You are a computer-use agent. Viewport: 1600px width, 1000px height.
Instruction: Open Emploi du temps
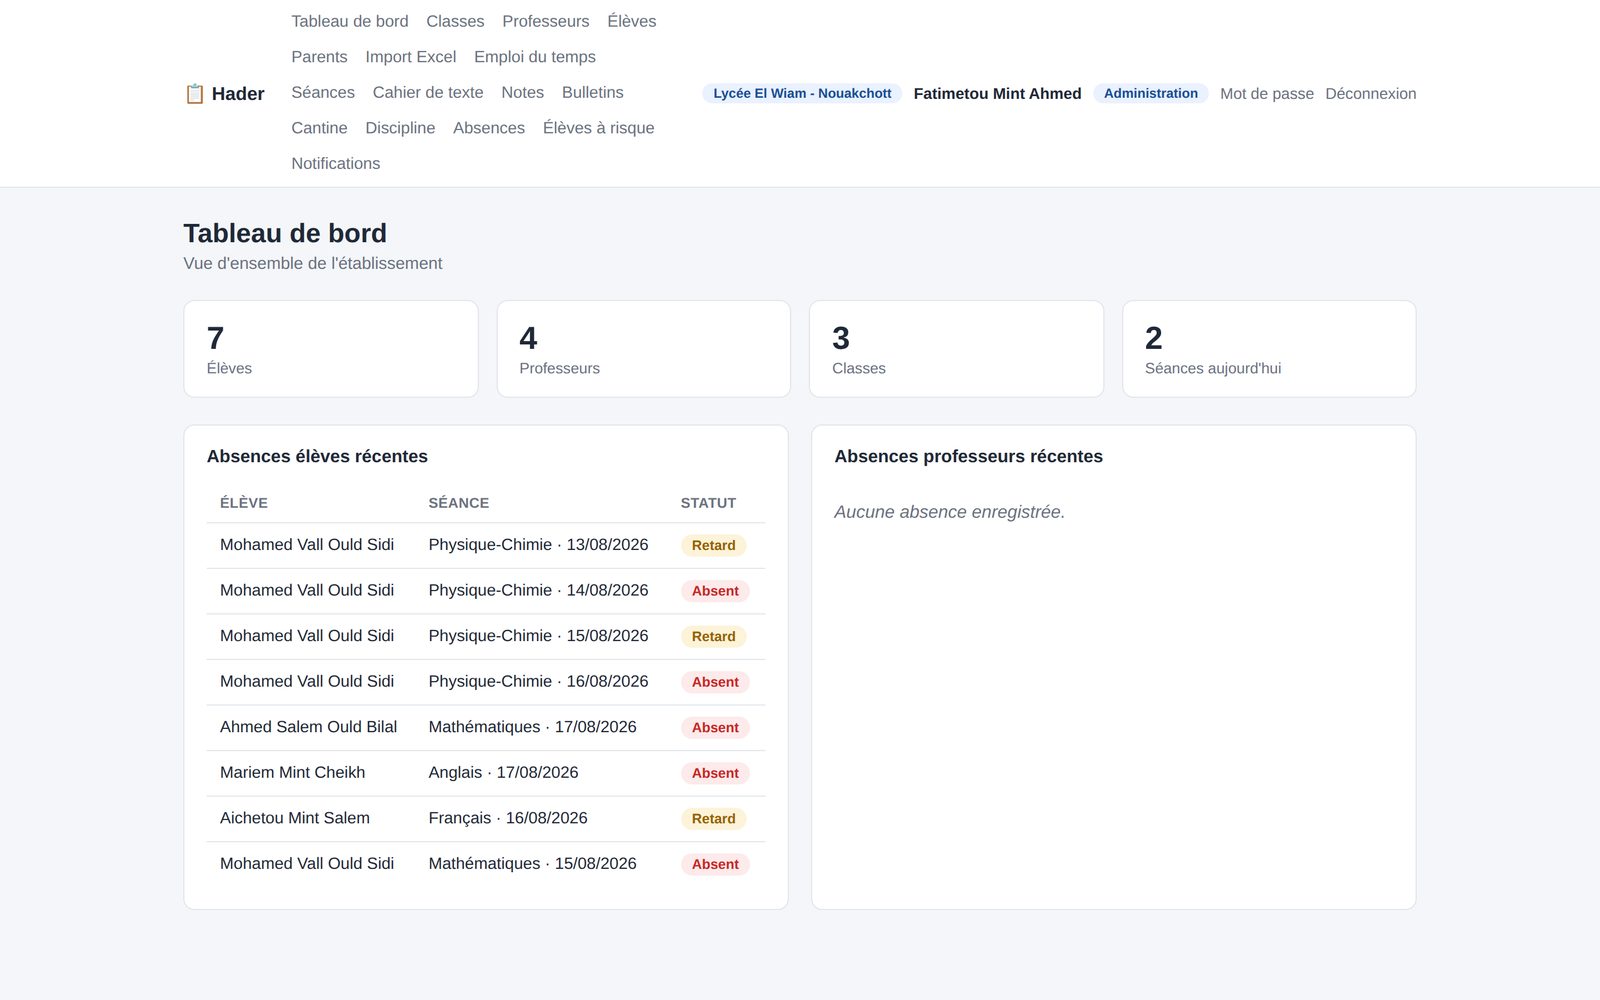pos(535,57)
